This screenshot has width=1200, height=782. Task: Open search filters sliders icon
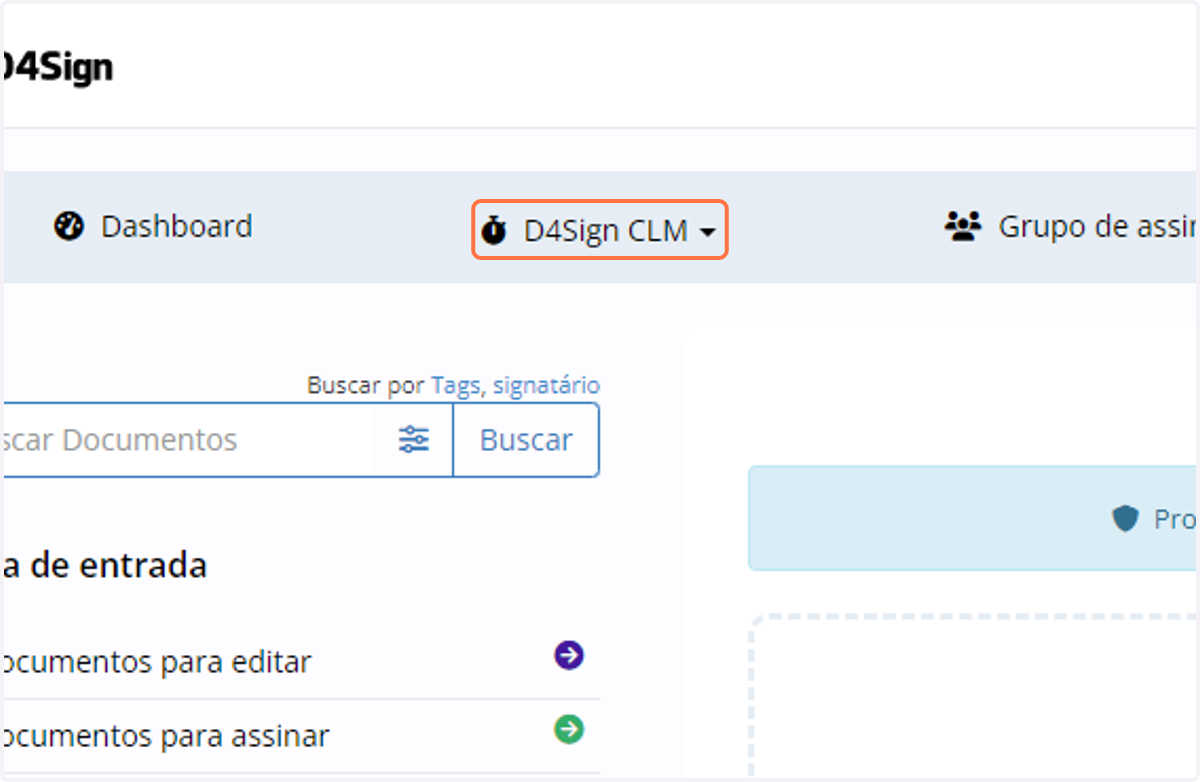[414, 440]
